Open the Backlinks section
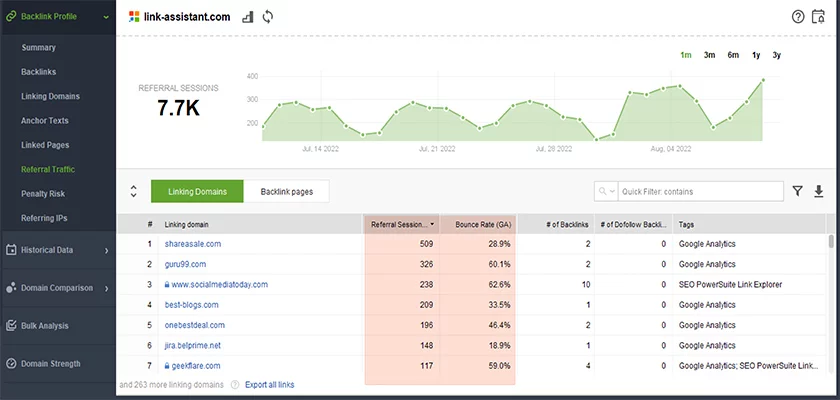The width and height of the screenshot is (840, 400). 39,72
